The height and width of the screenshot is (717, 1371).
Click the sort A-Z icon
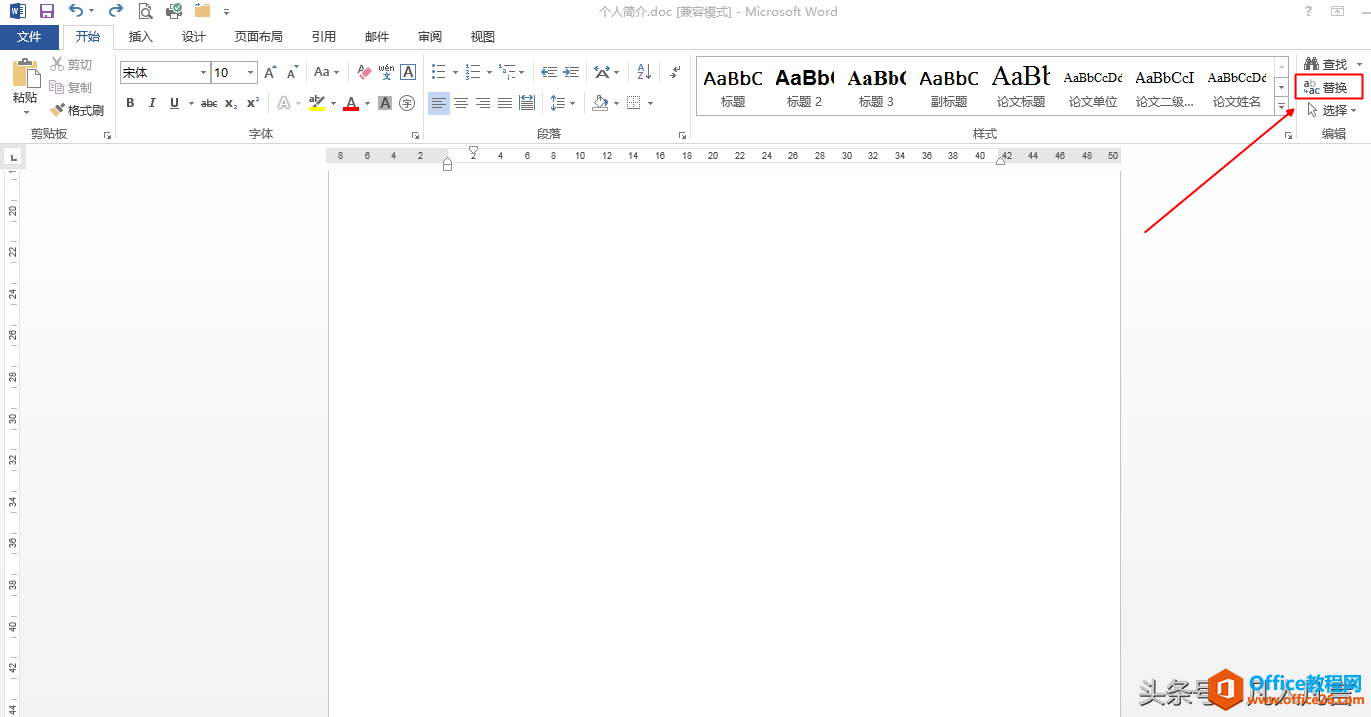pyautogui.click(x=644, y=72)
